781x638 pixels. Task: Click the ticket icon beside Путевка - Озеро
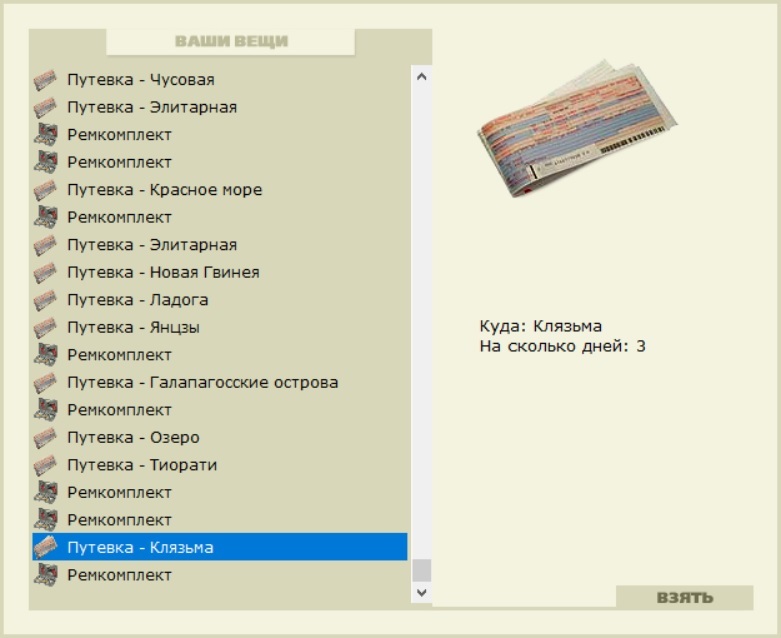point(45,437)
